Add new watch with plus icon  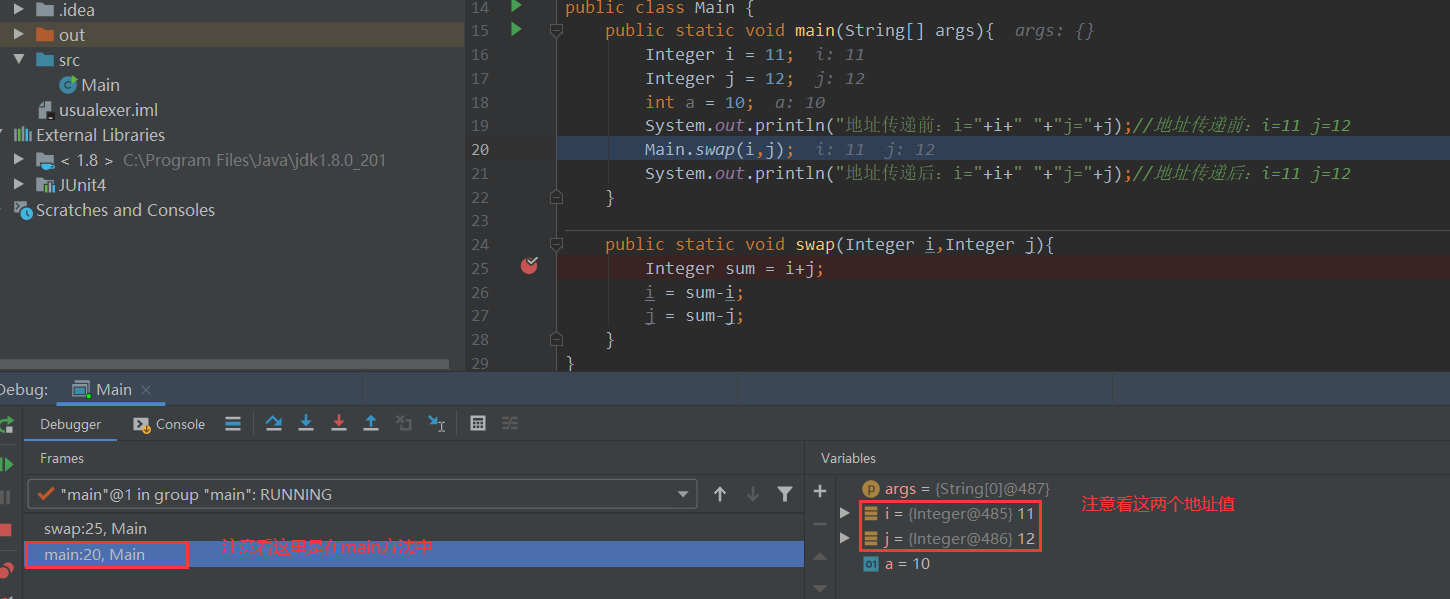tap(820, 491)
